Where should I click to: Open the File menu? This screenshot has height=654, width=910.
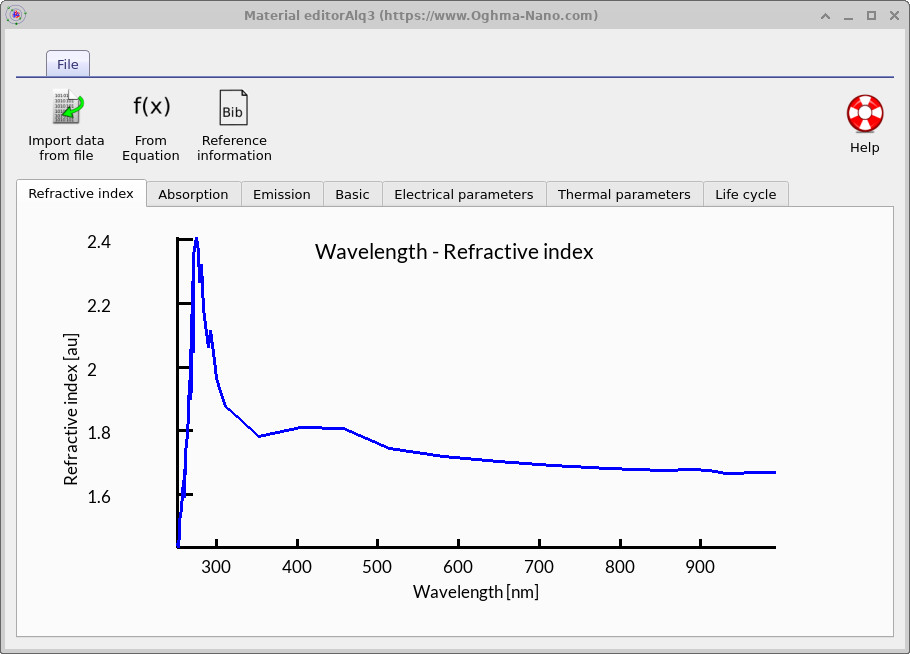tap(67, 63)
